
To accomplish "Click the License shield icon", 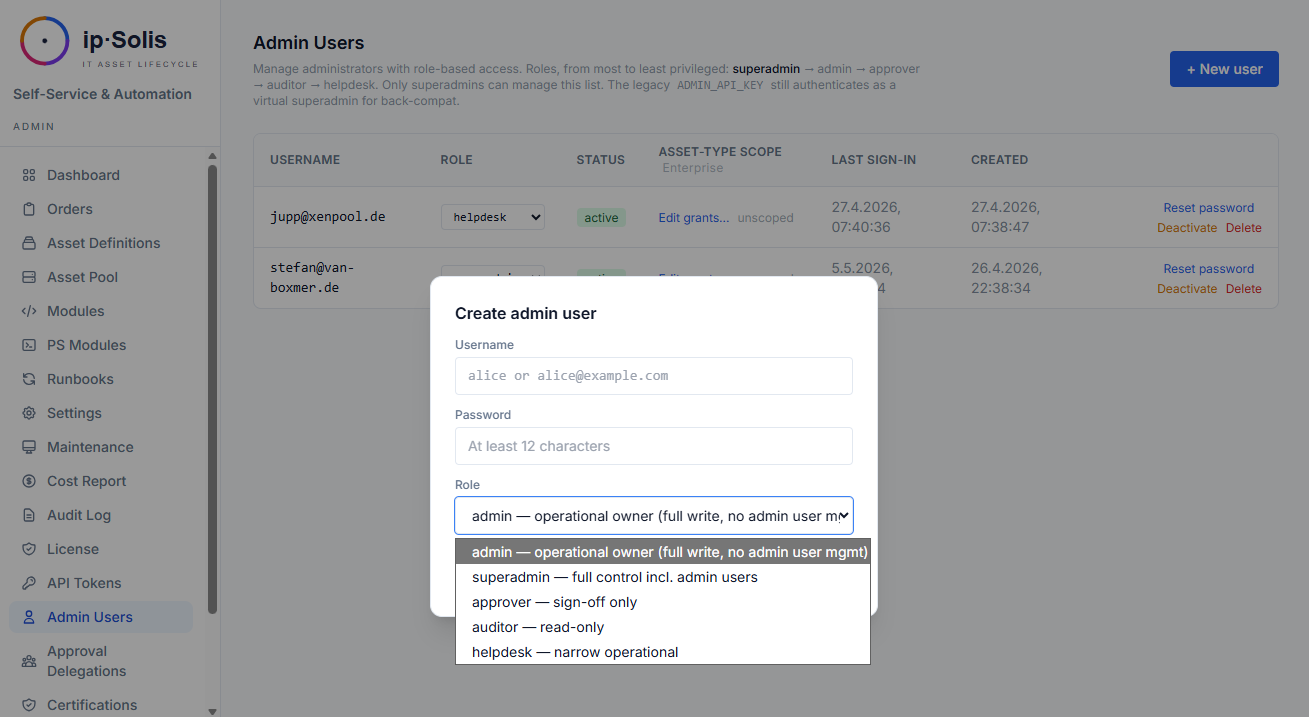I will pyautogui.click(x=29, y=549).
